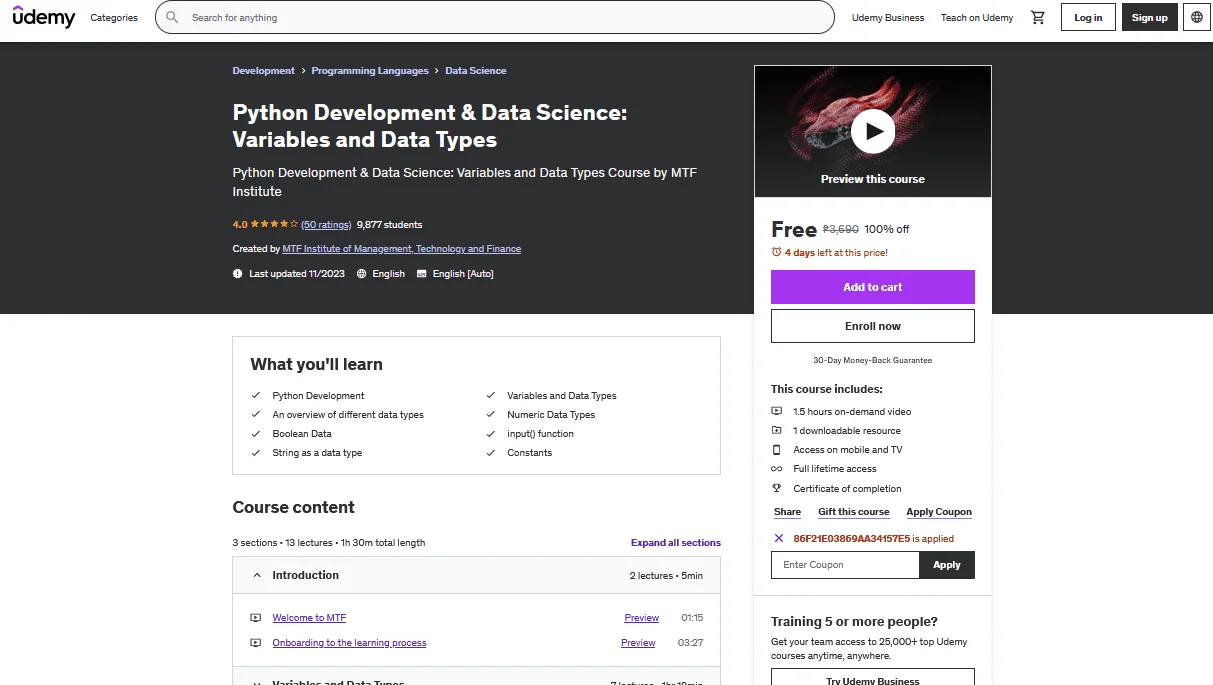Click the '1h 30m total length' summary
This screenshot has width=1213, height=685.
pyautogui.click(x=384, y=542)
